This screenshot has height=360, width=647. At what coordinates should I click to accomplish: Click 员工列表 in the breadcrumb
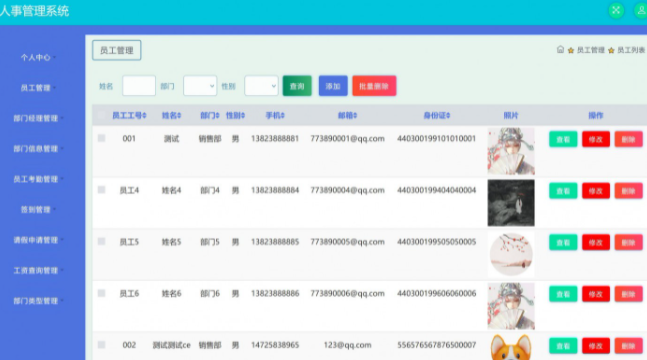pyautogui.click(x=631, y=50)
